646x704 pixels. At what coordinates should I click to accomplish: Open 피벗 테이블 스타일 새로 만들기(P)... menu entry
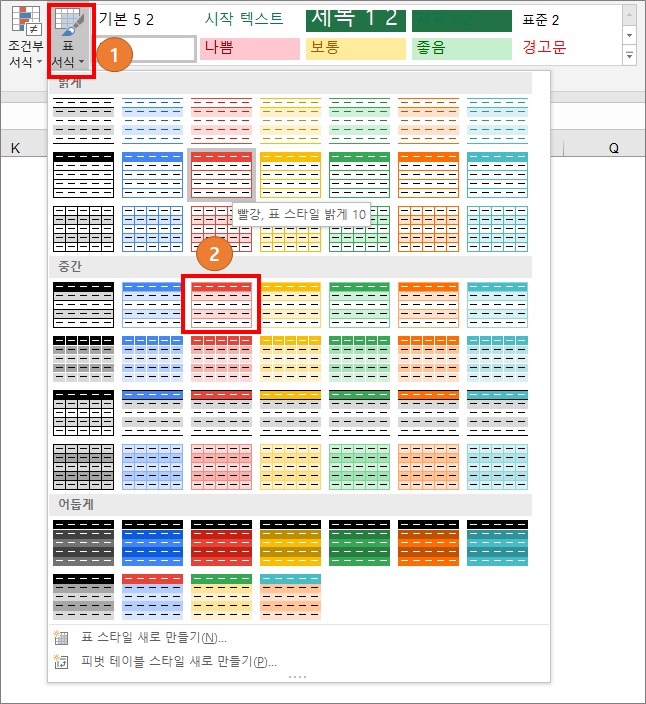[x=298, y=661]
